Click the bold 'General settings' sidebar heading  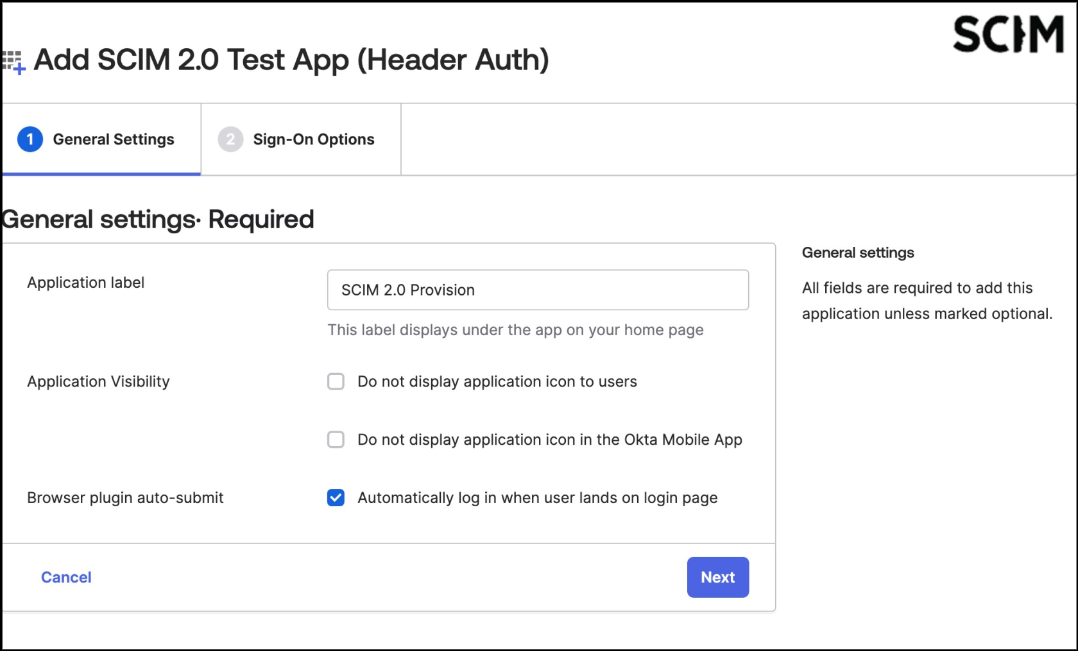(x=858, y=253)
